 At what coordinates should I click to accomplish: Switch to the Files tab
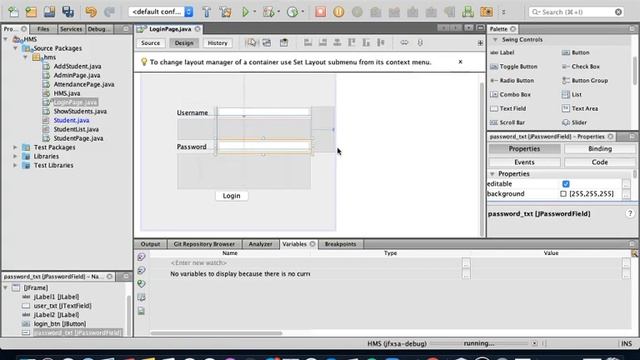tap(43, 29)
